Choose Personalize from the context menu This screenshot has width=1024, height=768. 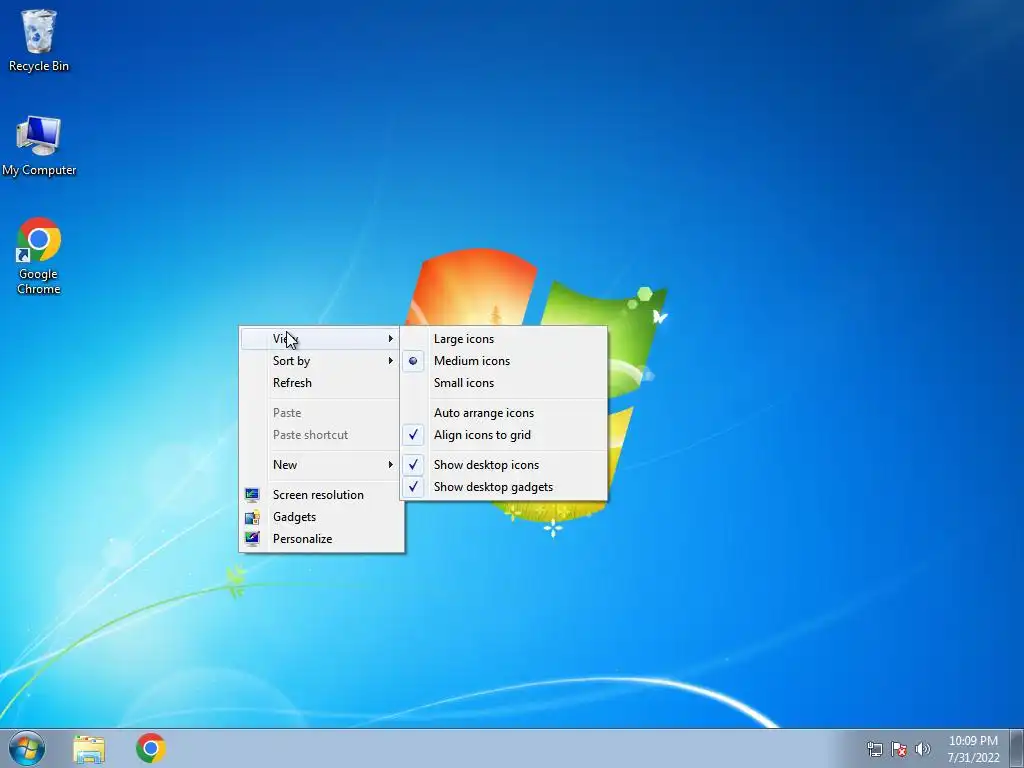click(321, 539)
